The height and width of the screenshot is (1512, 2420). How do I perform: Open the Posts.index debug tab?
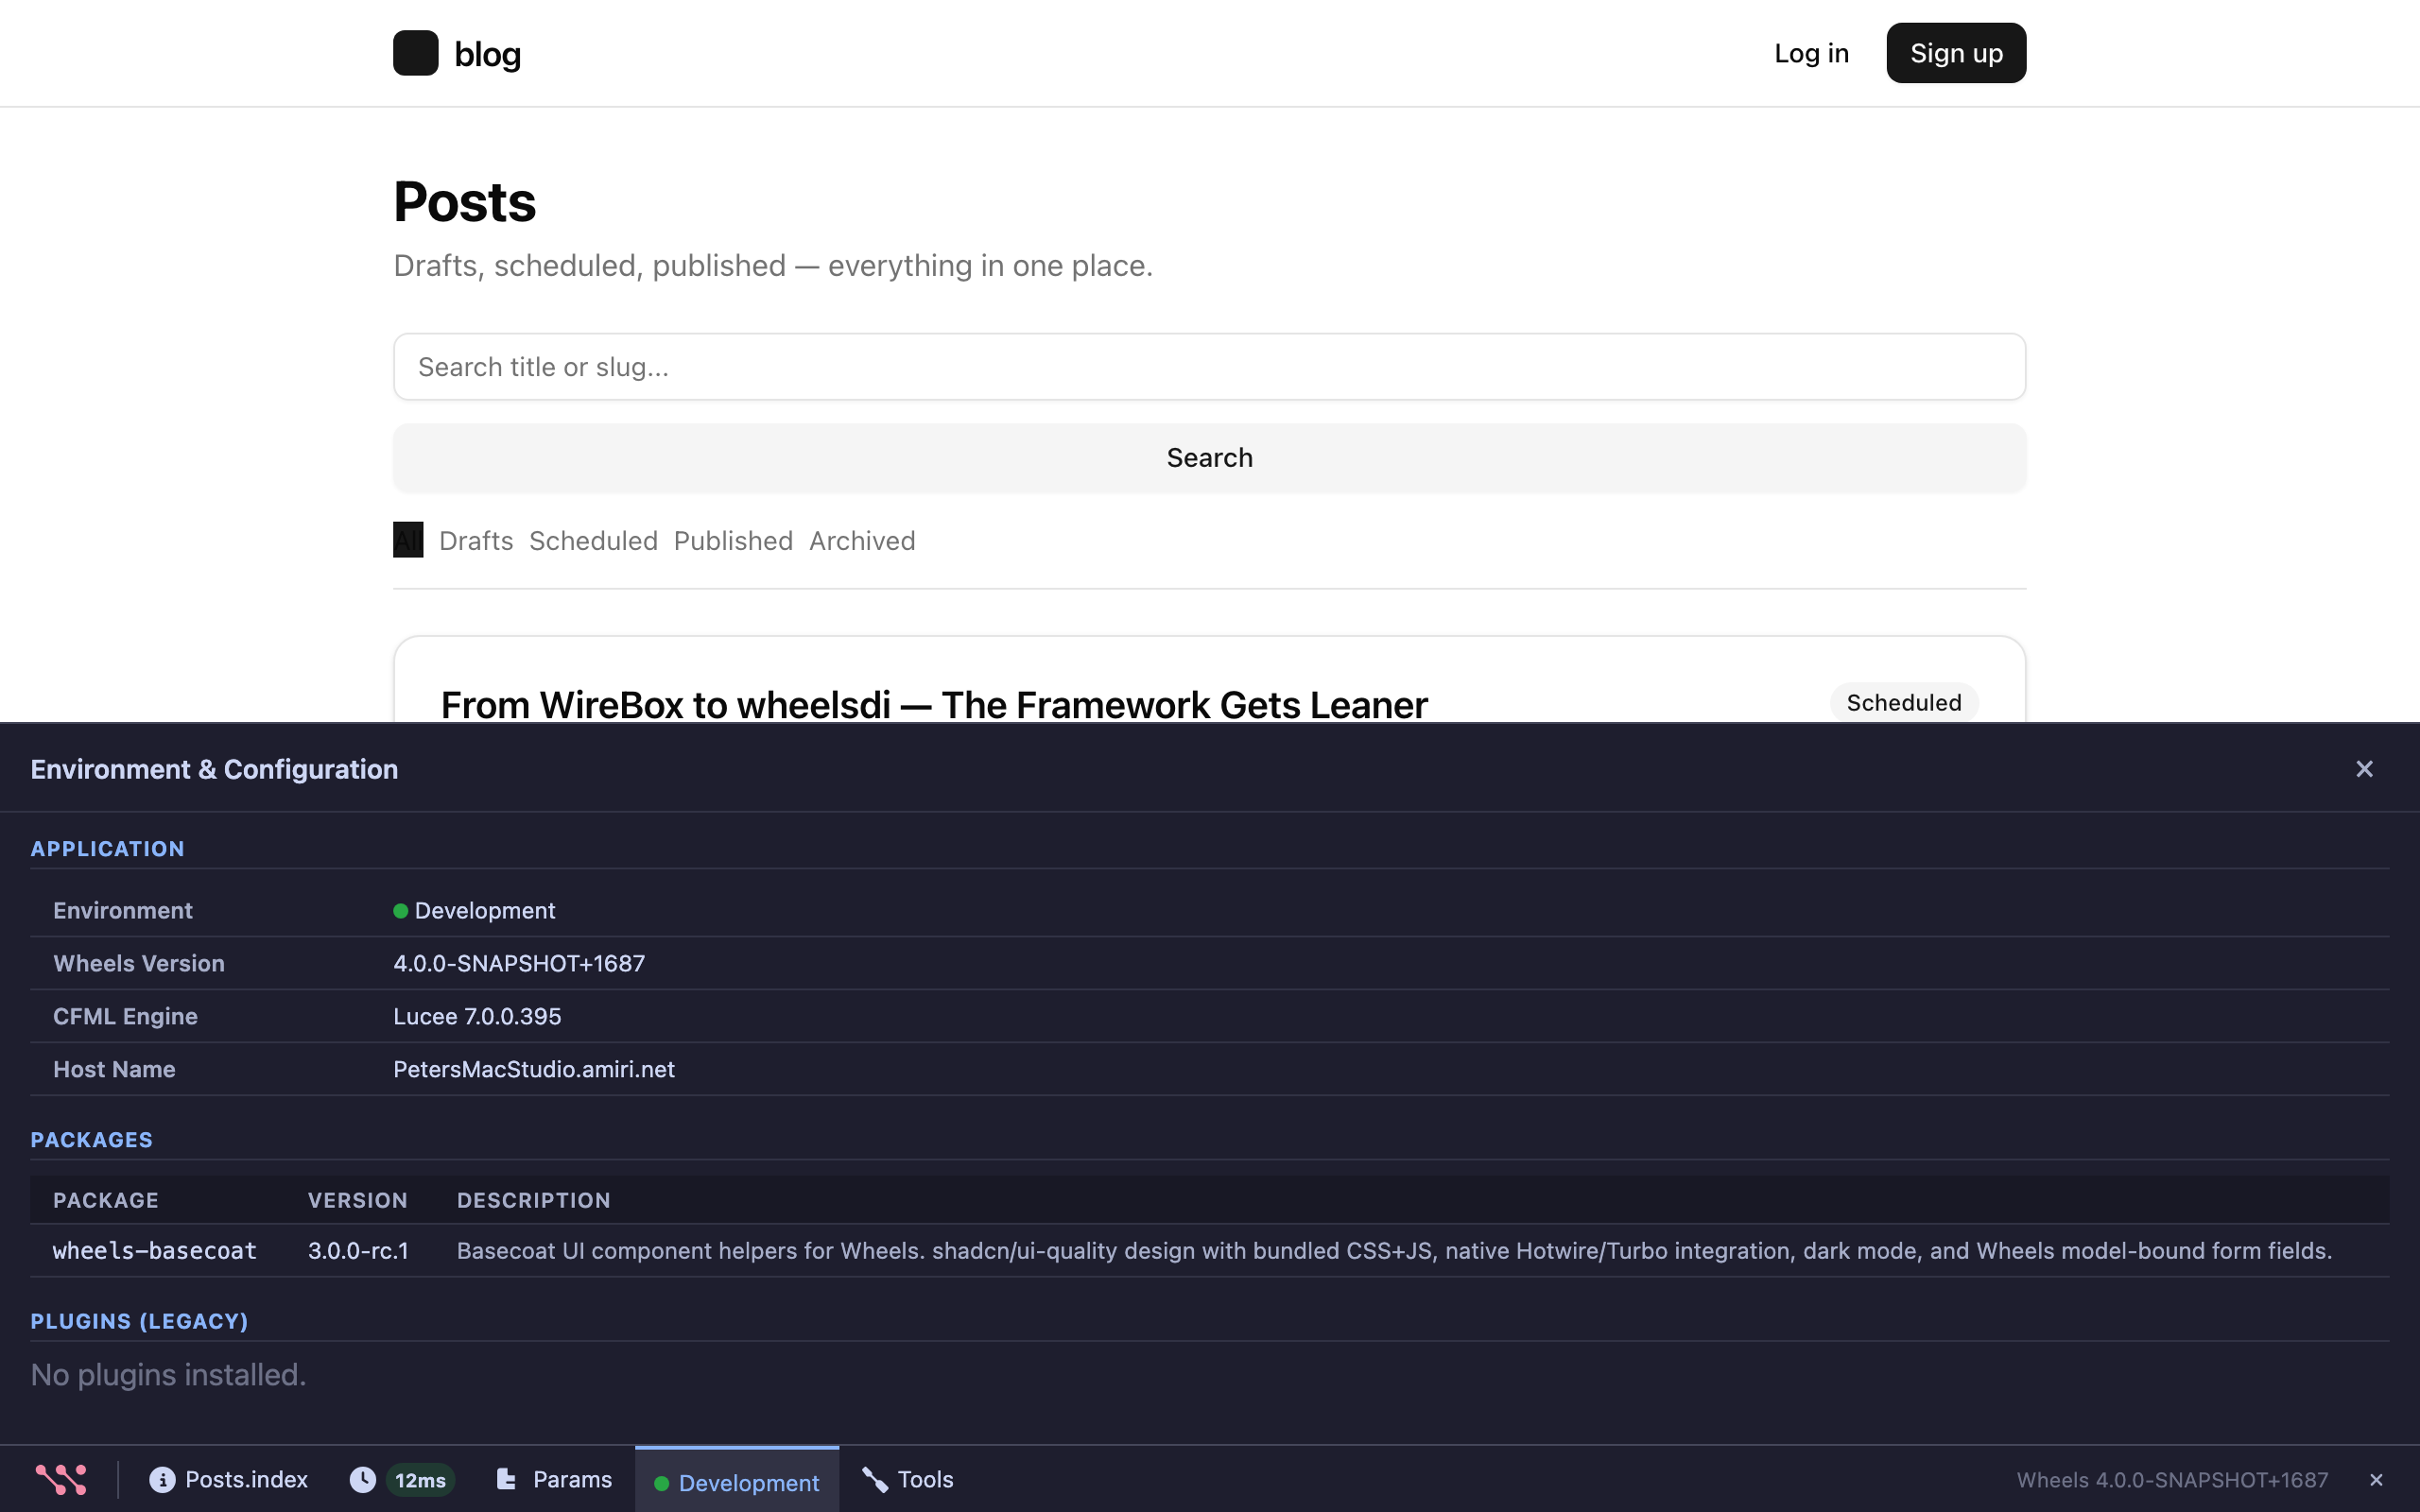(229, 1479)
